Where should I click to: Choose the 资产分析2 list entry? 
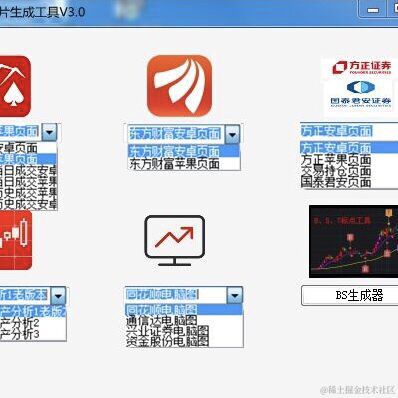[33, 323]
